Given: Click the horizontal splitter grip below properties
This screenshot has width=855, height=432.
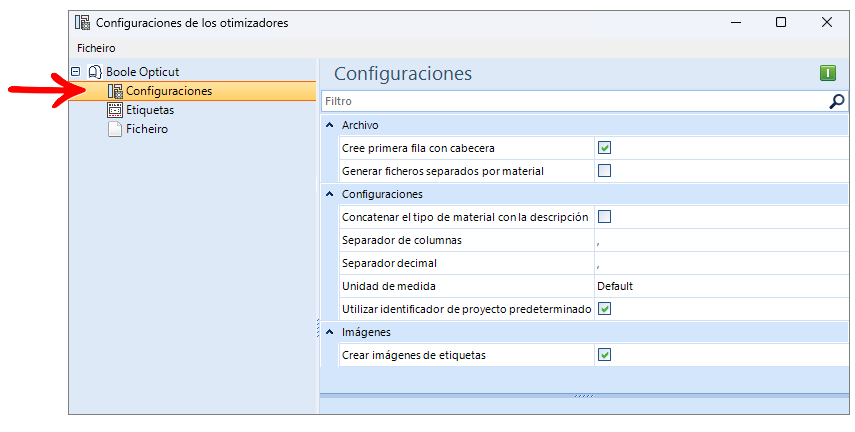Looking at the screenshot, I should point(583,395).
